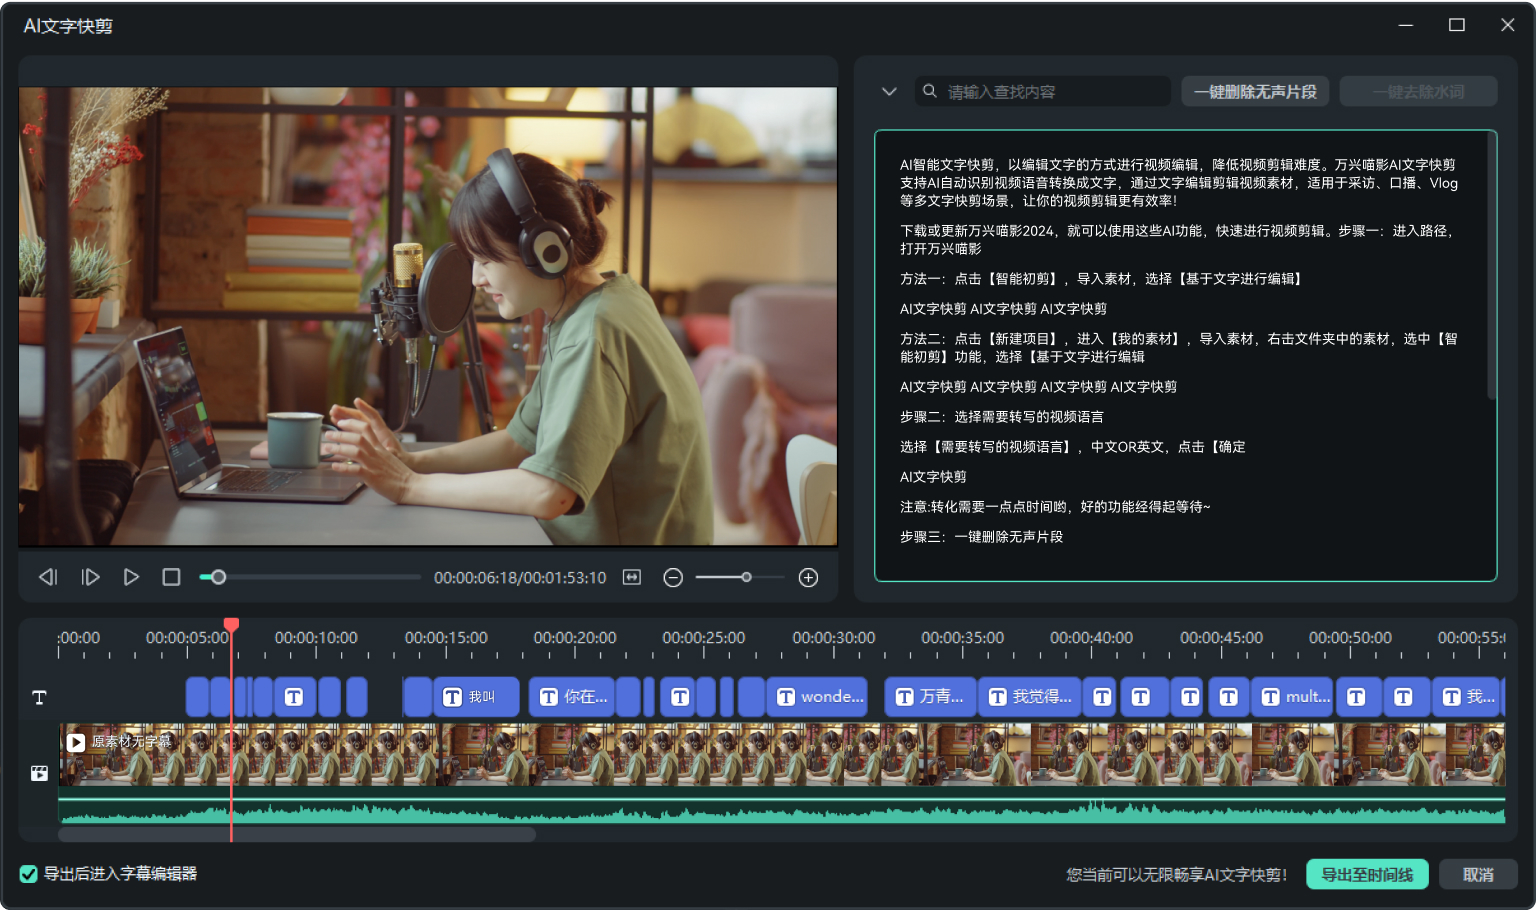Cancel the dialog with 取消
The image size is (1536, 910).
[1479, 874]
